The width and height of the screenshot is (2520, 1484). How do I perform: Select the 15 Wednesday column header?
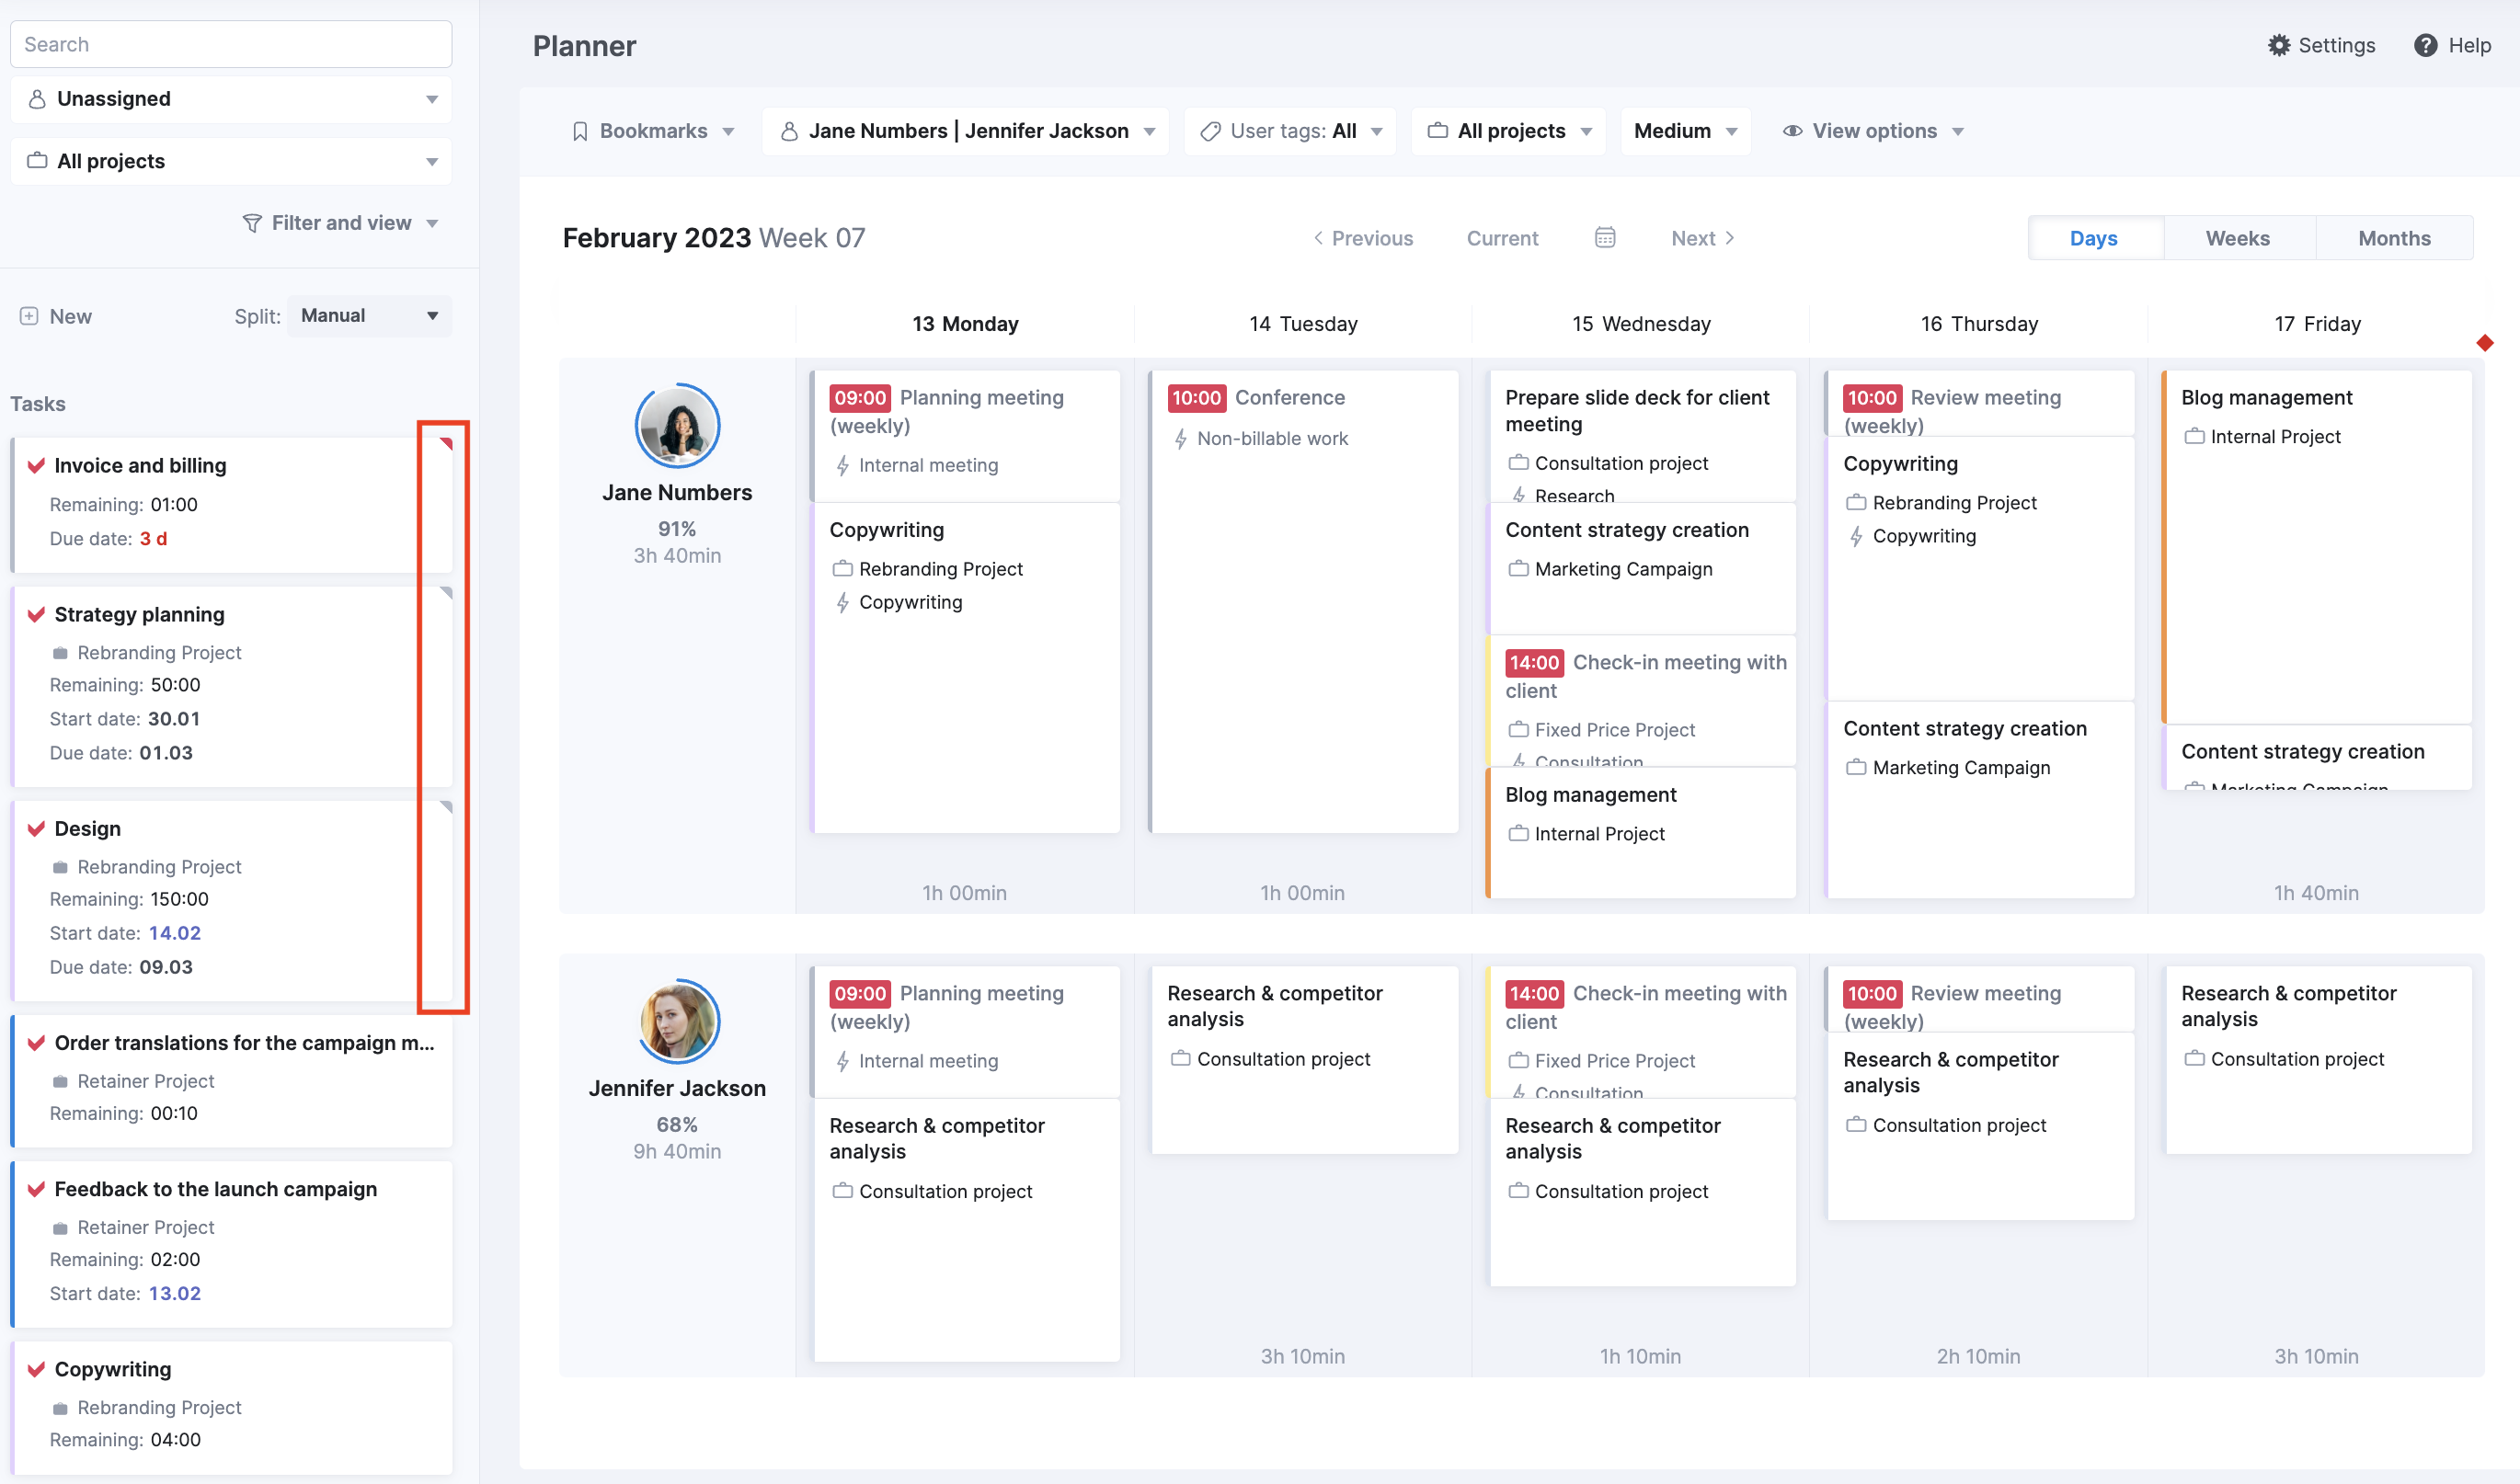(x=1641, y=324)
